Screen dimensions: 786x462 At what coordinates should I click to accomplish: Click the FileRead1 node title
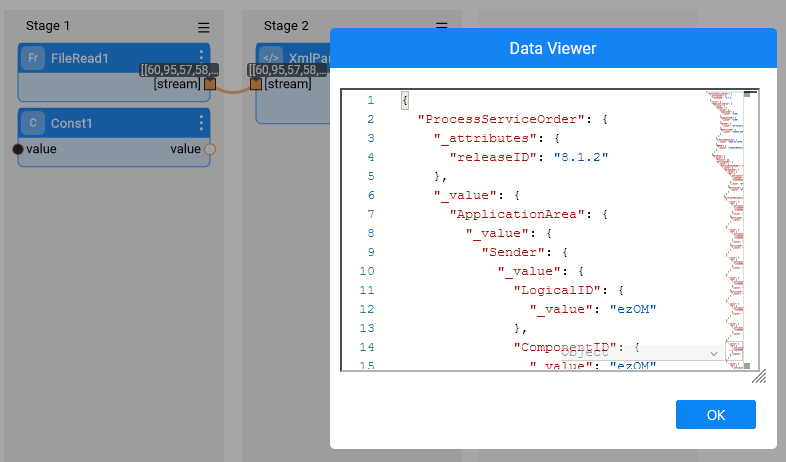80,58
